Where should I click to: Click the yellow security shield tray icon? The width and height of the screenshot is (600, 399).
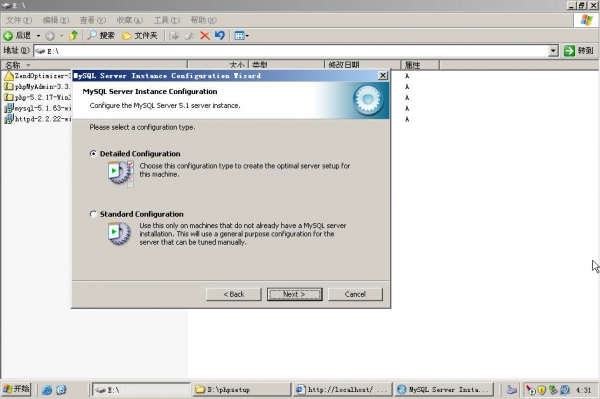pyautogui.click(x=541, y=390)
